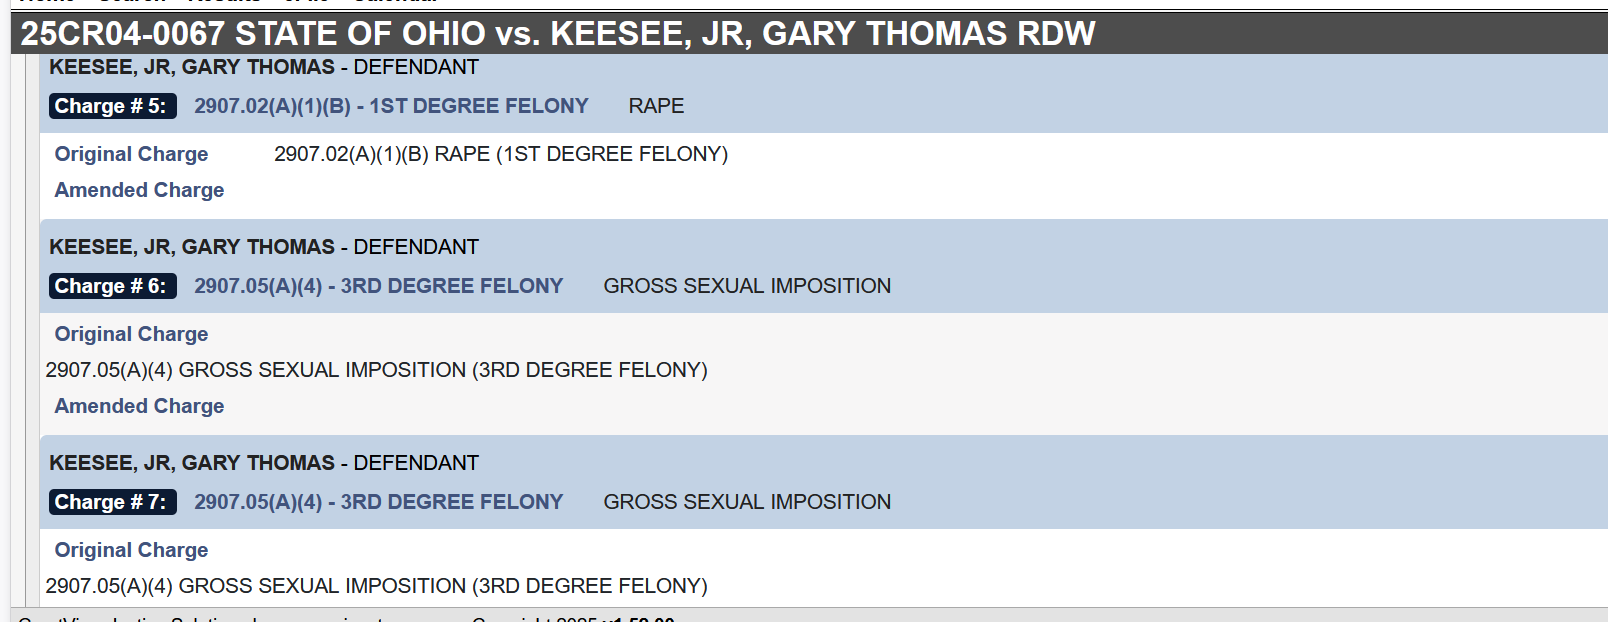
Task: Click Amended Charge label under Charge 6
Action: (139, 406)
